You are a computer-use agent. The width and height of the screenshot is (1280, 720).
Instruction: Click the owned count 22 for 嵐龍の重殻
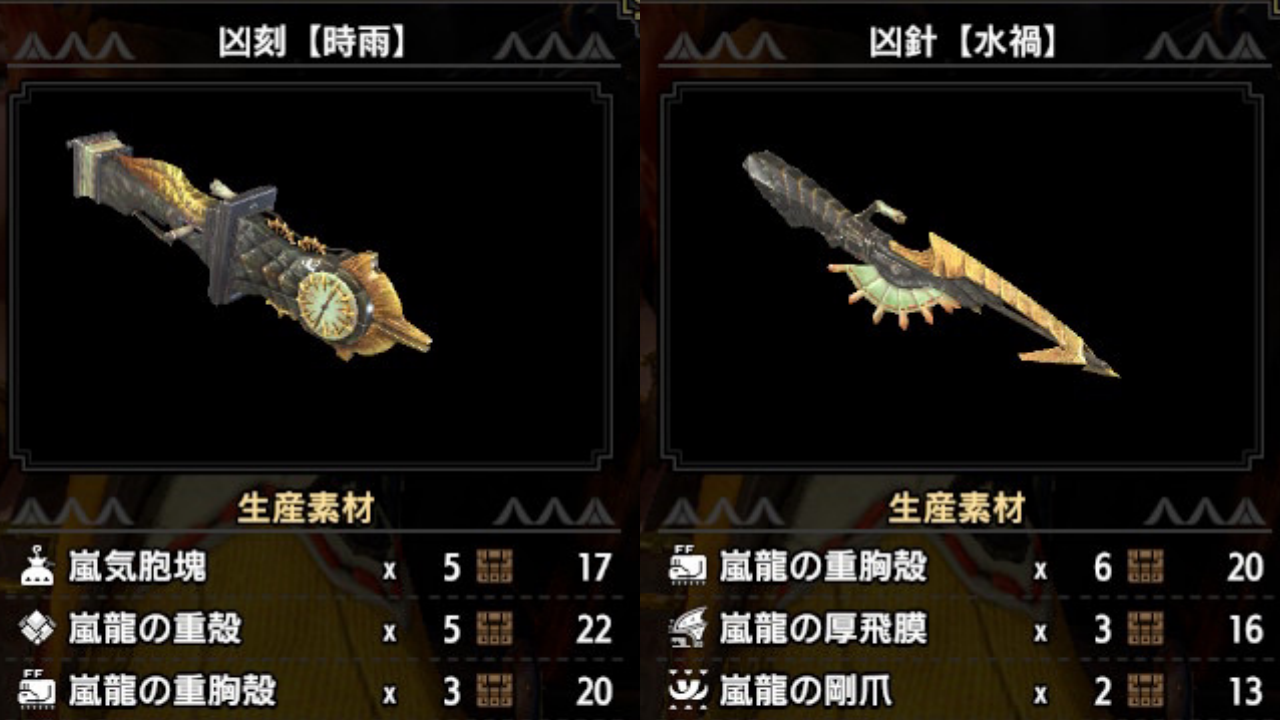(594, 629)
